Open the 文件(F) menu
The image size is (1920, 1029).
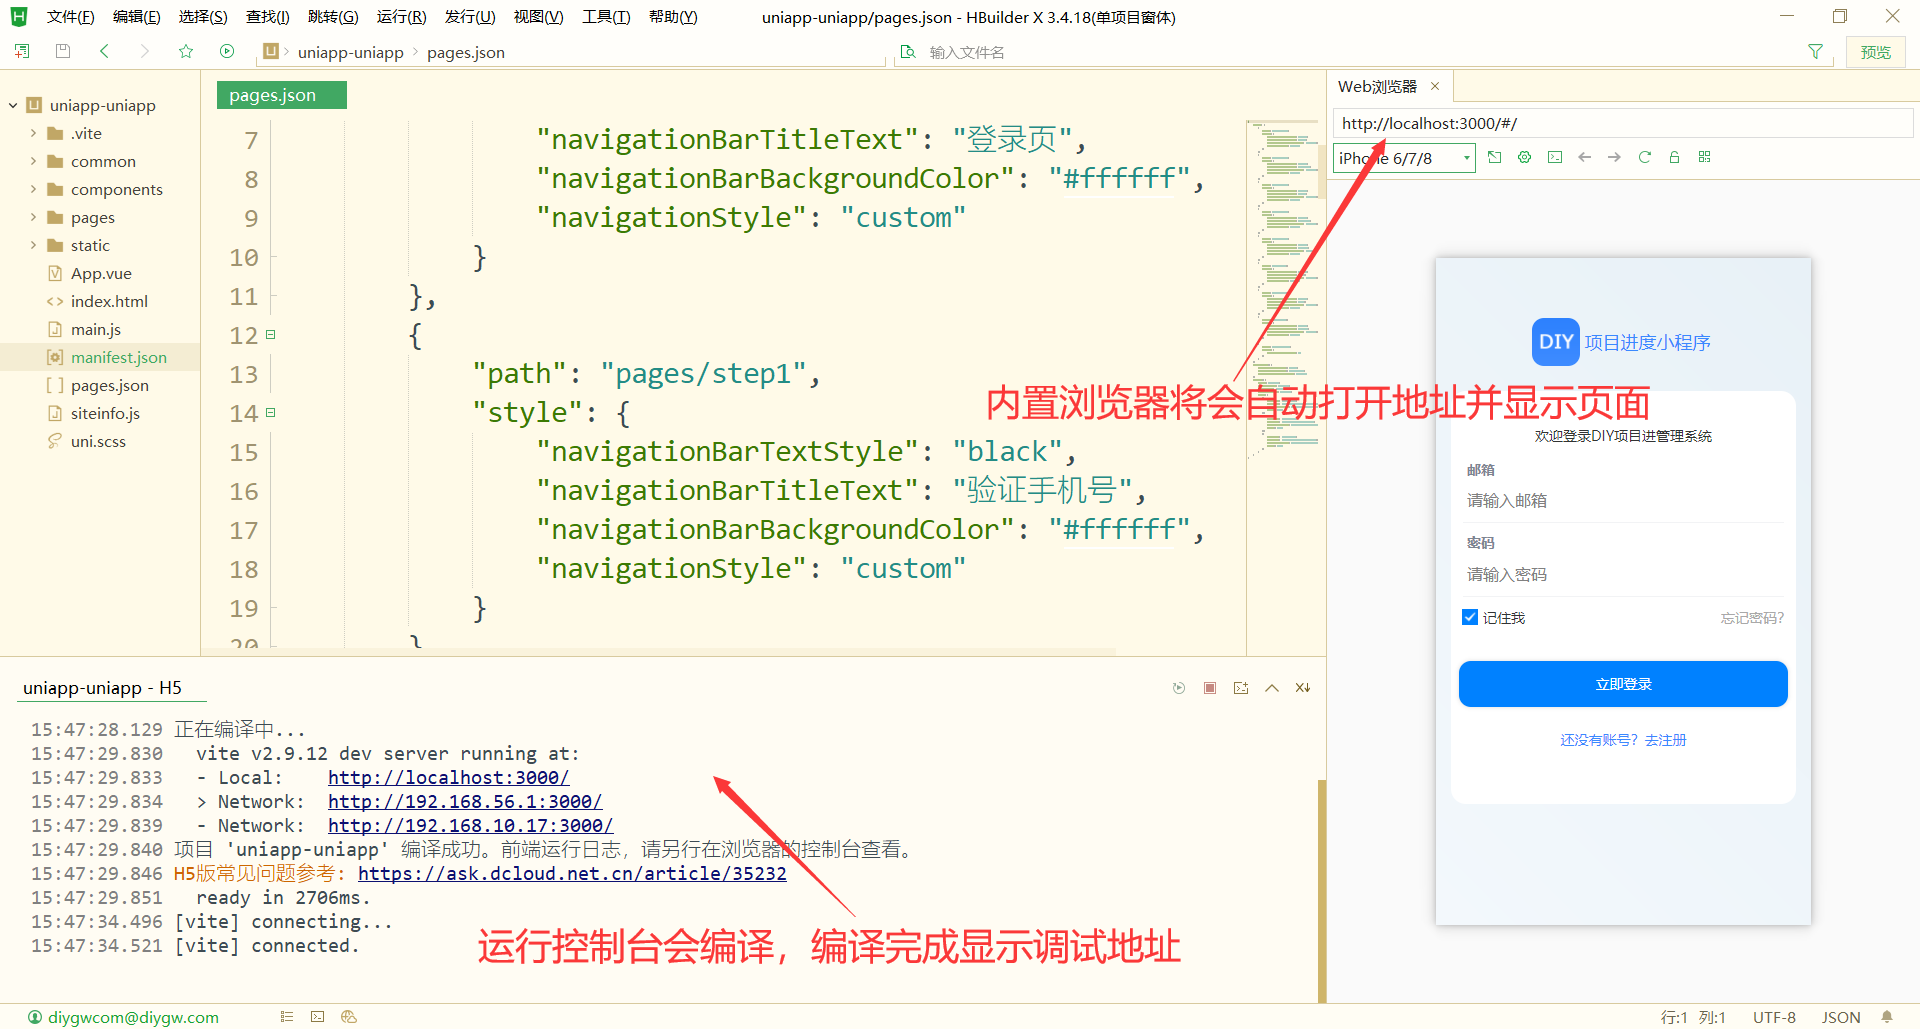click(x=70, y=17)
